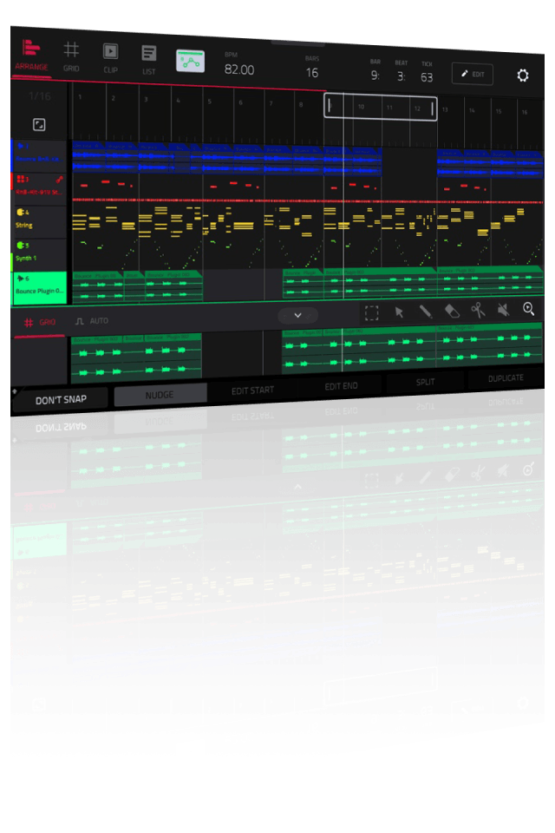Choose the magnifier zoom tool
This screenshot has height=833, width=555.
click(528, 308)
